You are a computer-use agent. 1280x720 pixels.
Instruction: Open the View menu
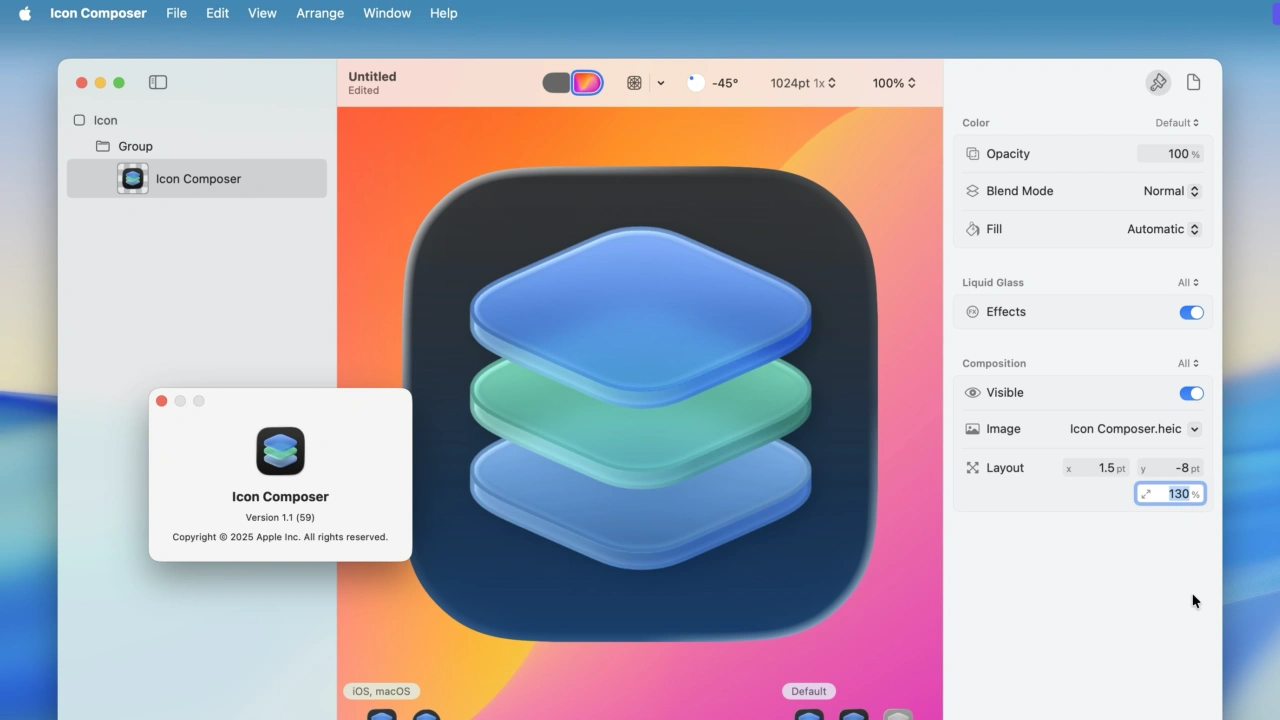pyautogui.click(x=262, y=13)
